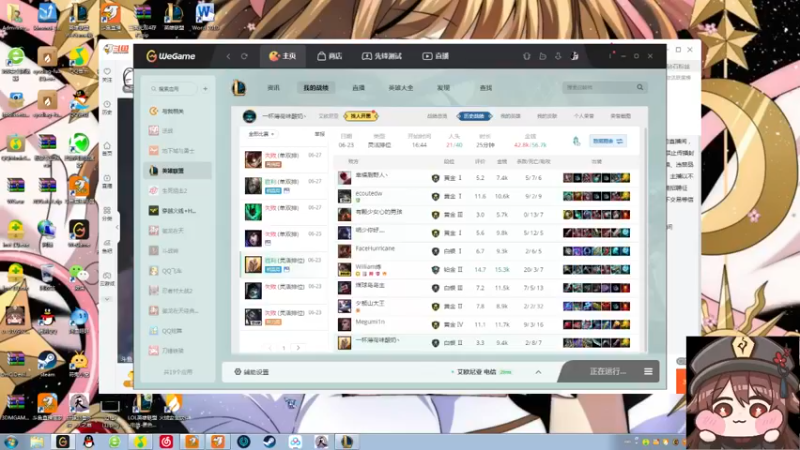Viewport: 800px width, 450px height.
Task: Open Steam in the taskbar
Action: tap(269, 442)
